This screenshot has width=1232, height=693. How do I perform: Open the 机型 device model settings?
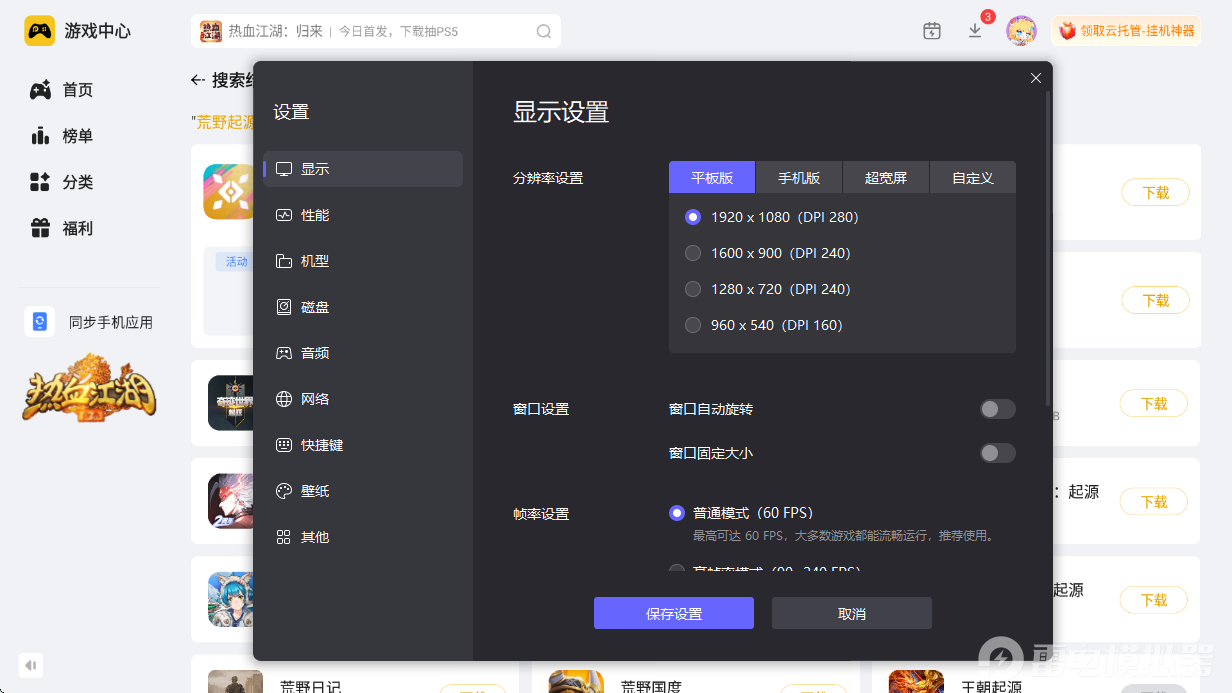coord(363,261)
